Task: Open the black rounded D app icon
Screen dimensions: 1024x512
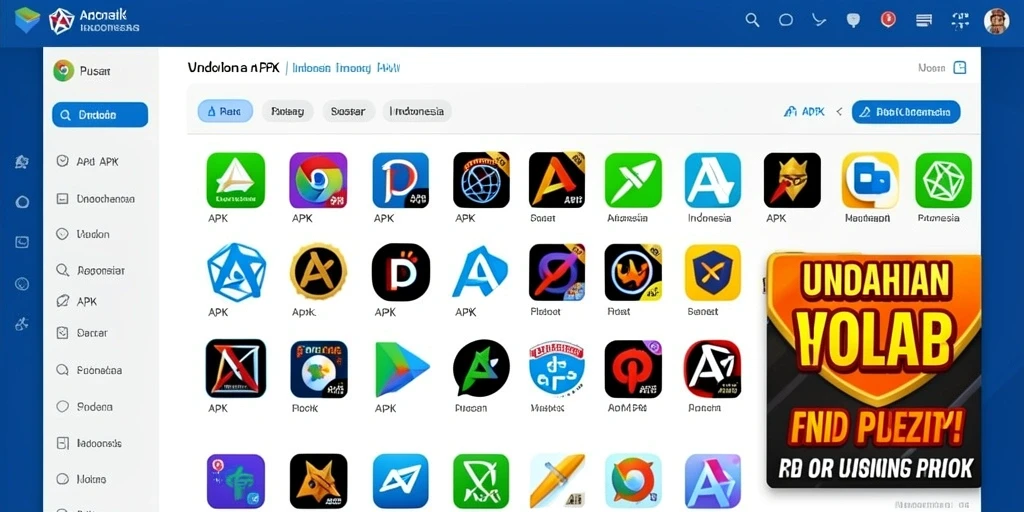Action: point(401,272)
